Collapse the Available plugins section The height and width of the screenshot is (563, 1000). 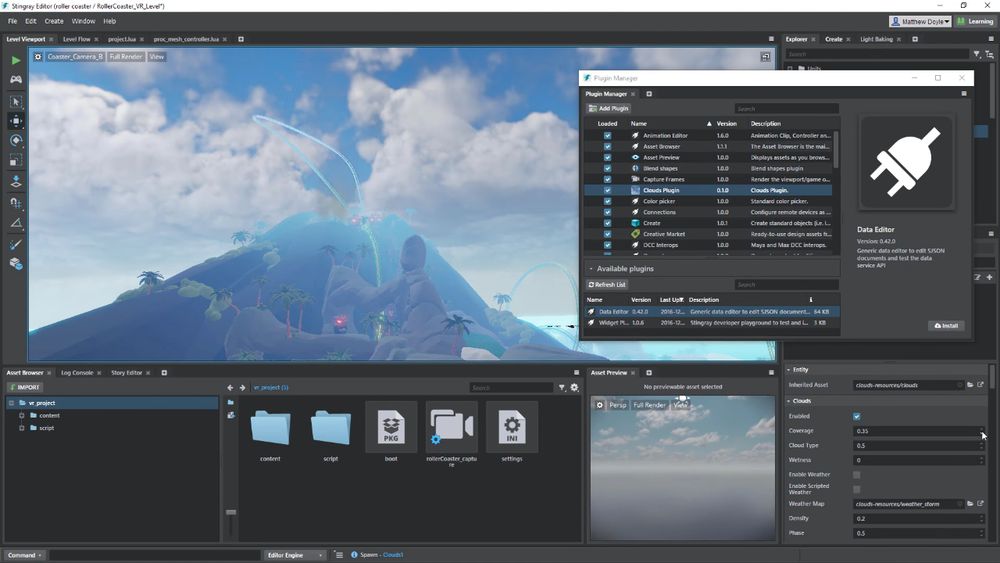[x=590, y=269]
